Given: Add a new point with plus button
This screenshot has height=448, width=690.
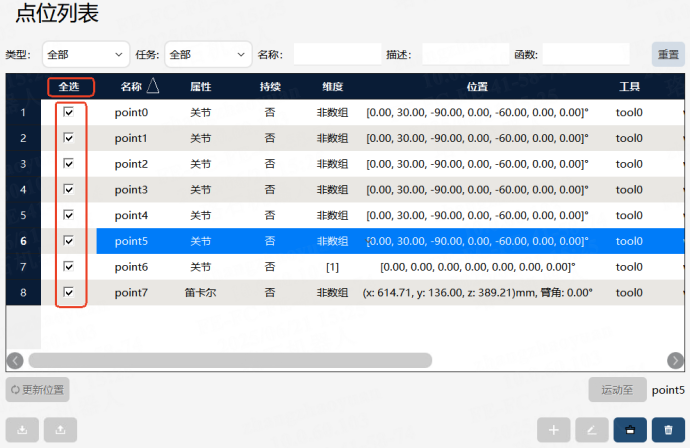Looking at the screenshot, I should pos(554,430).
